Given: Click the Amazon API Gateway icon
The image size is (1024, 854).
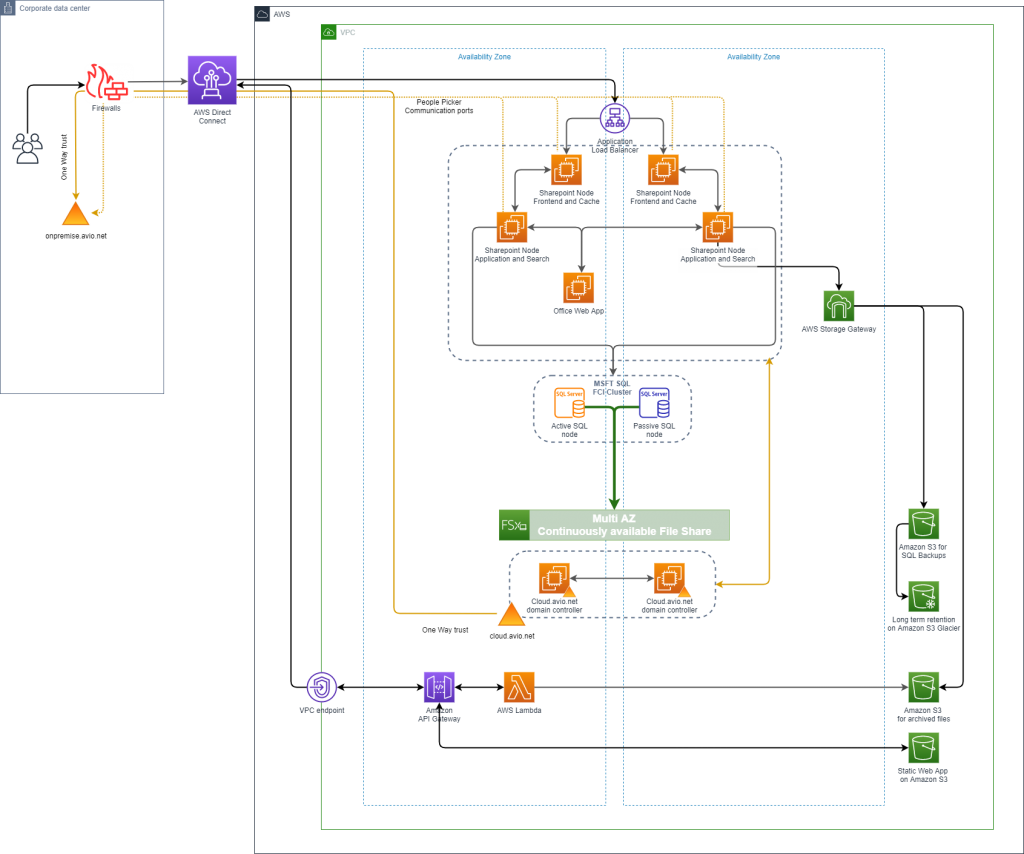Looking at the screenshot, I should coord(438,688).
